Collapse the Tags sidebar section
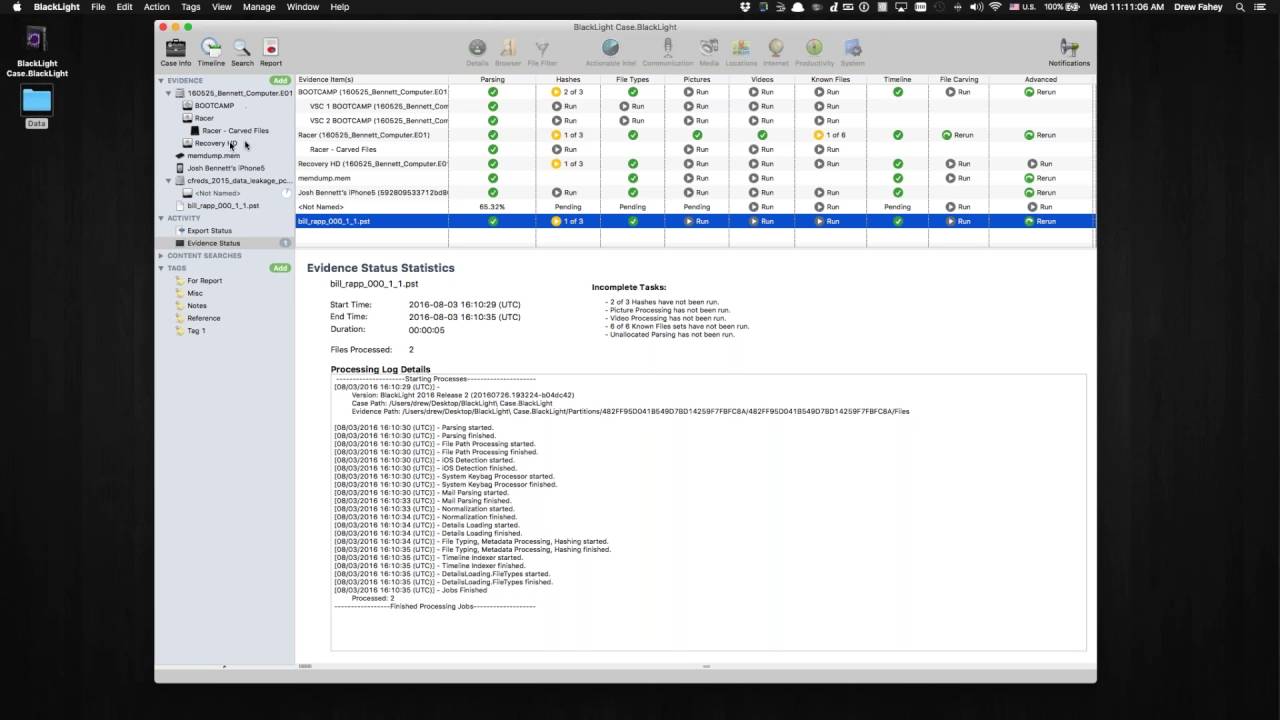This screenshot has height=720, width=1280. [161, 268]
